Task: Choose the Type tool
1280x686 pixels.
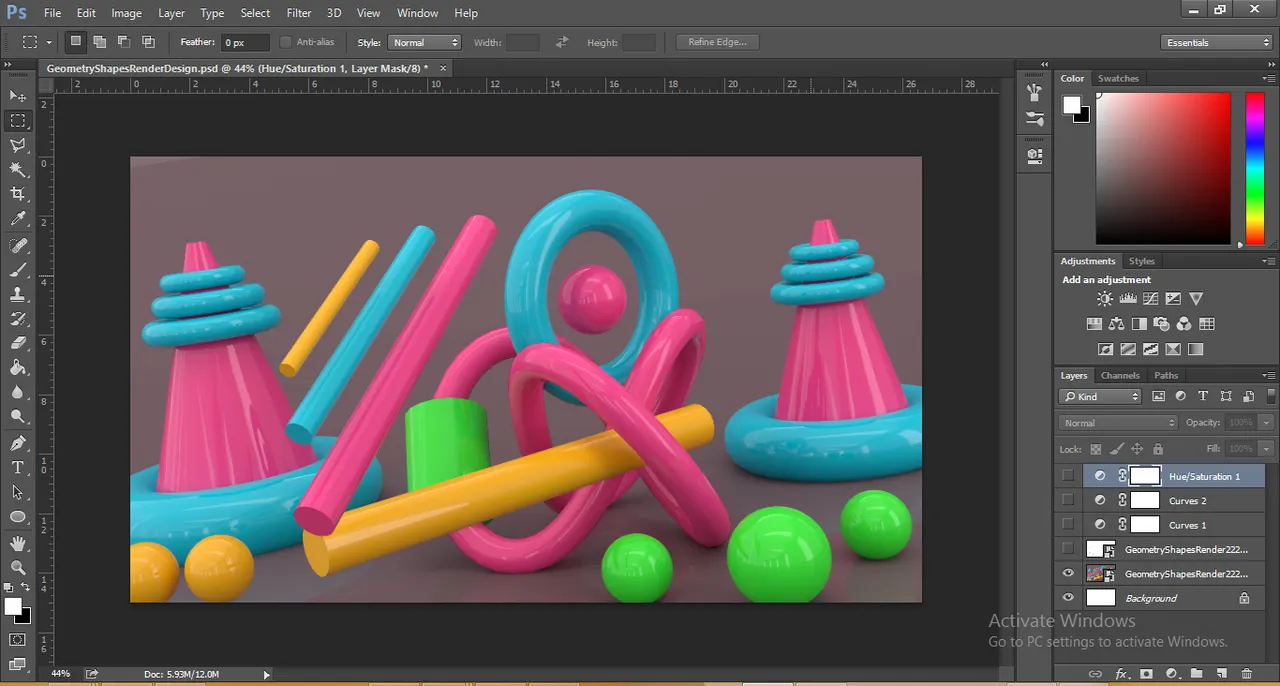Action: point(18,467)
